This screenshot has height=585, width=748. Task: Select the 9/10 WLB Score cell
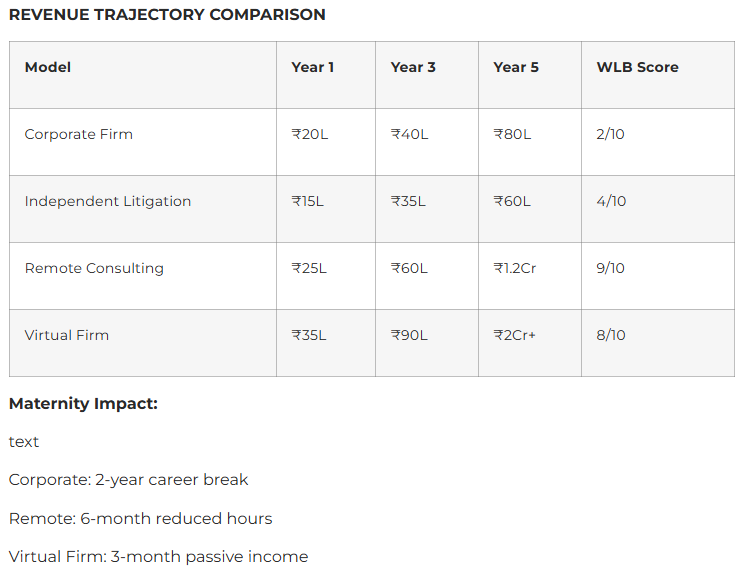(x=611, y=268)
